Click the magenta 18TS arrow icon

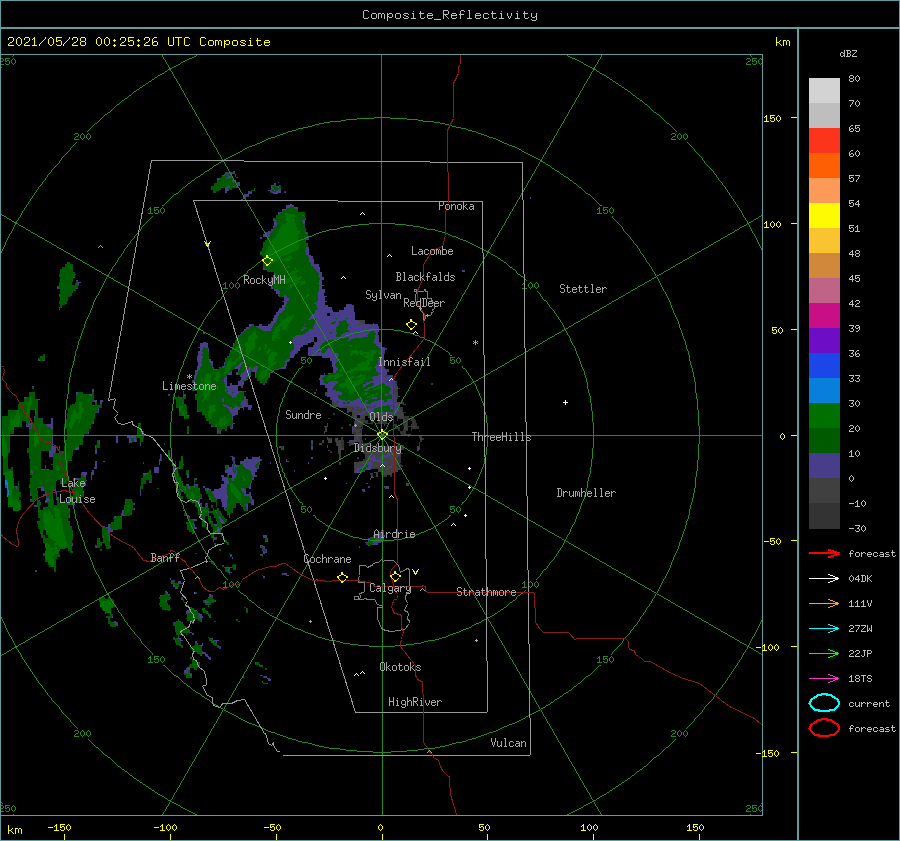pos(824,679)
